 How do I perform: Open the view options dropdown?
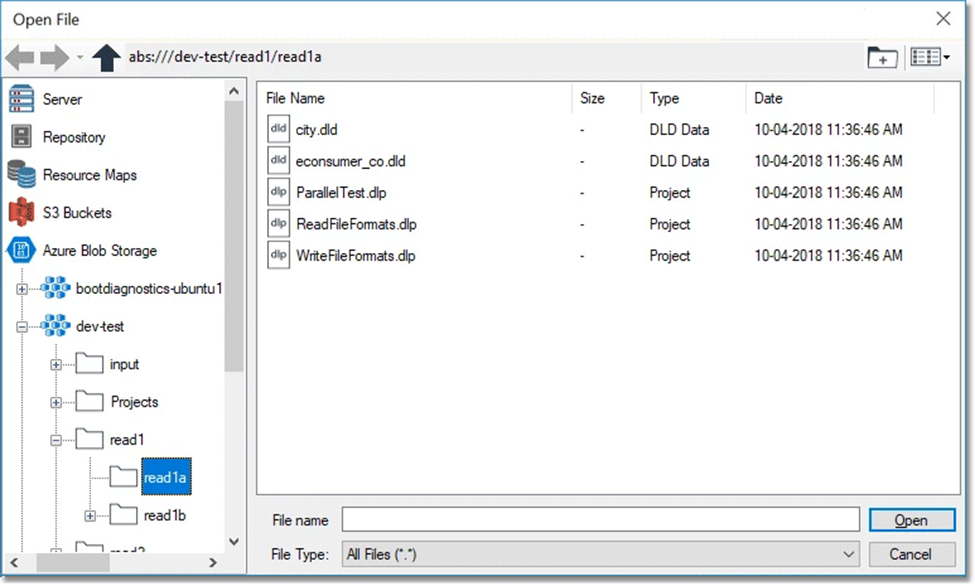click(x=930, y=58)
